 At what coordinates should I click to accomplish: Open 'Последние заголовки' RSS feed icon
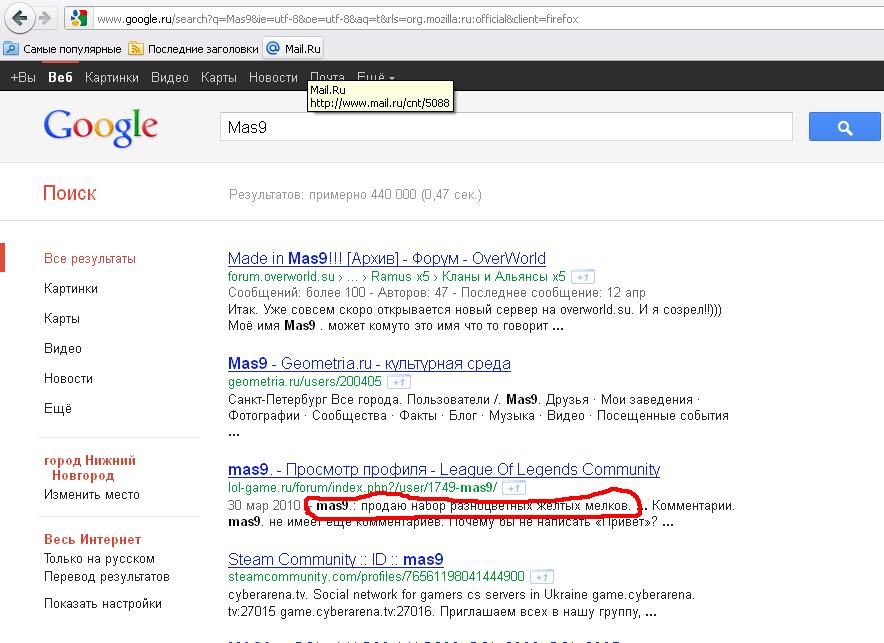pos(136,49)
